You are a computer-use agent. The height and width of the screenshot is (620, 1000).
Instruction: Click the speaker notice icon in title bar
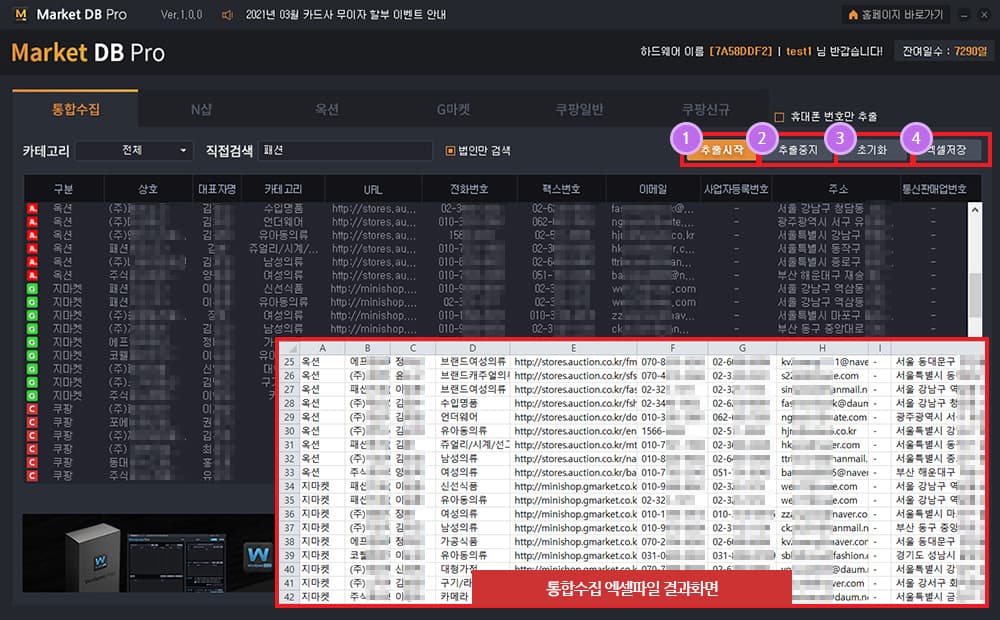click(227, 15)
